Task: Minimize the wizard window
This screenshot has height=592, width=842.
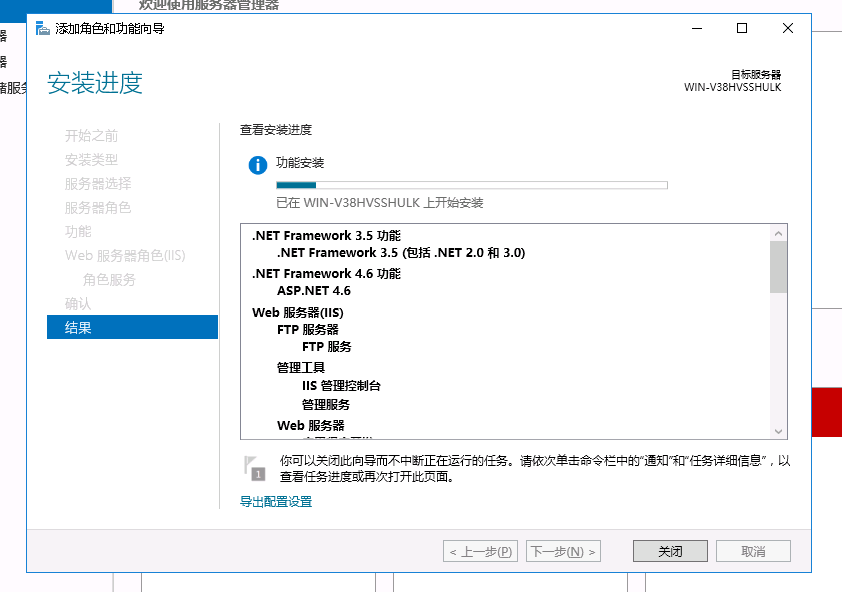Action: point(697,28)
